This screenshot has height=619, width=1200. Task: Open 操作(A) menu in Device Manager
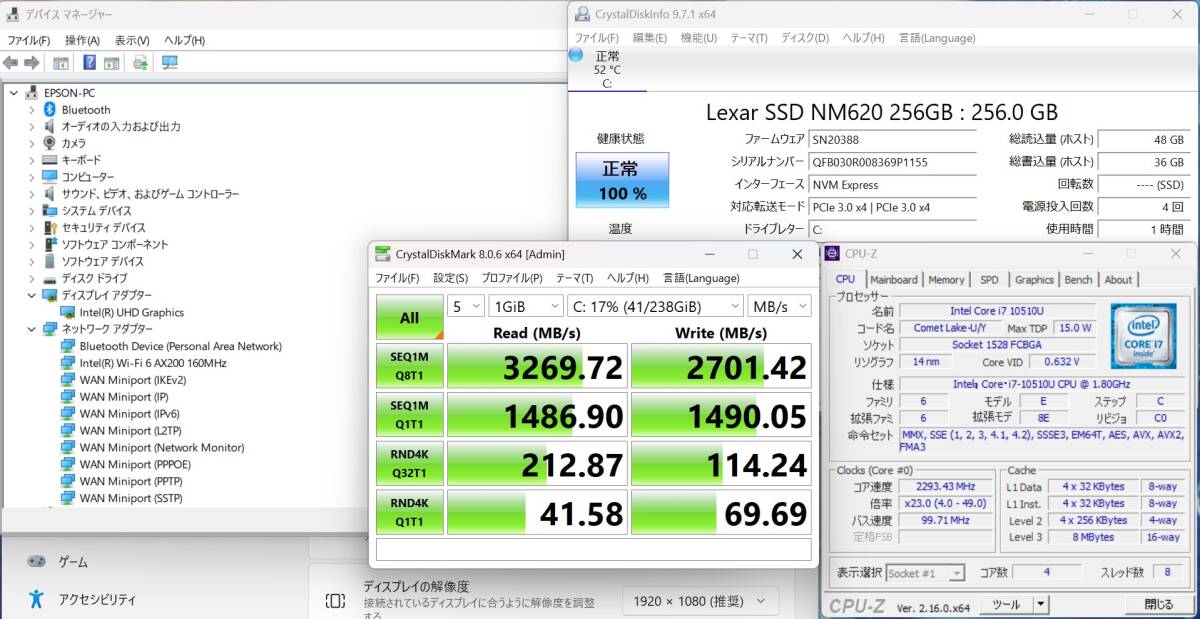coord(82,40)
